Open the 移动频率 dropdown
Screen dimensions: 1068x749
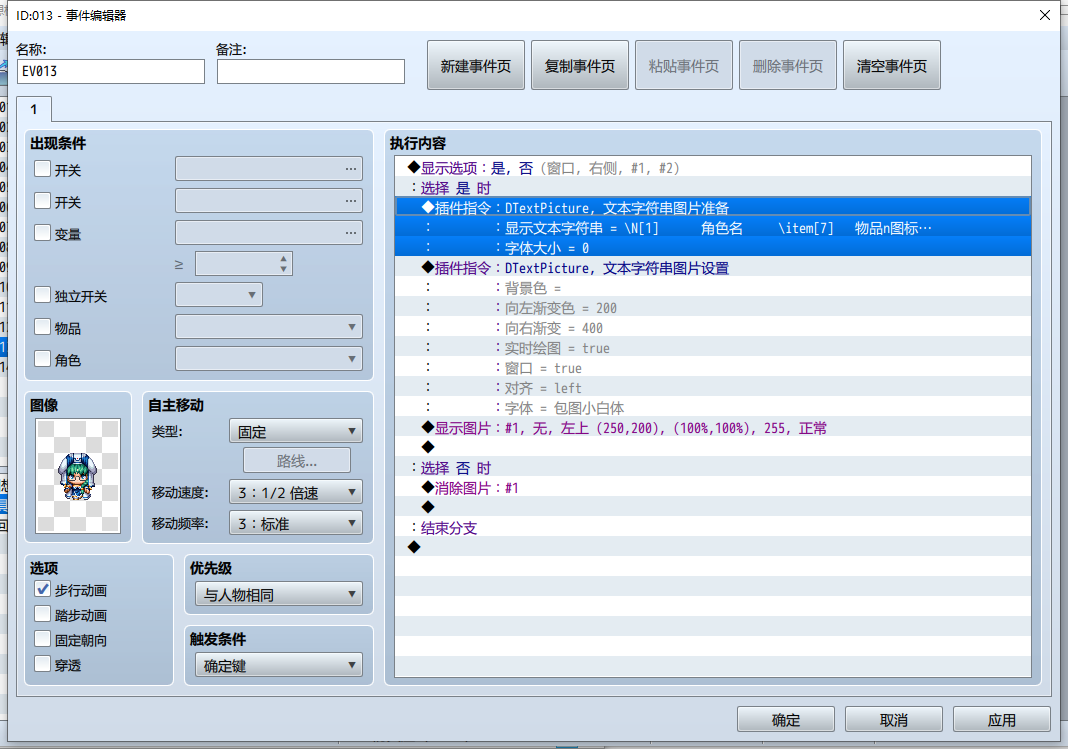click(296, 524)
